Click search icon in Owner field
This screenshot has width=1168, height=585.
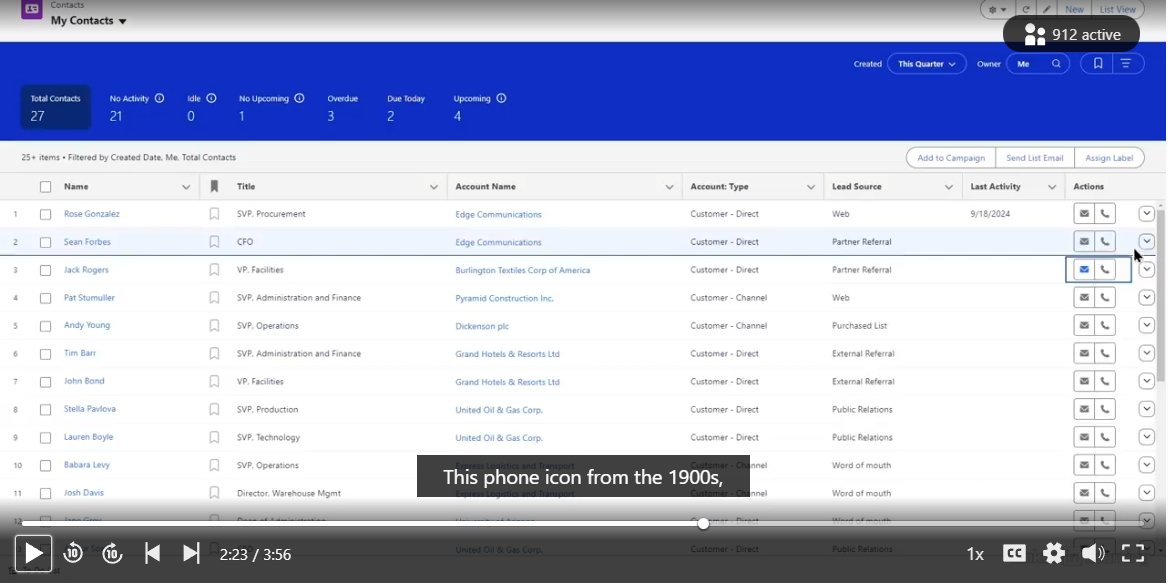pyautogui.click(x=1056, y=64)
